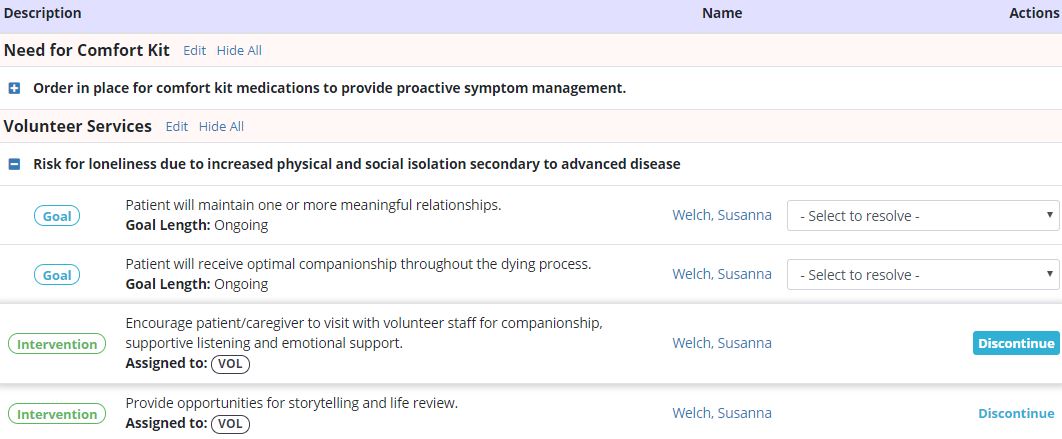Click VOL tag on companionship intervention
Screen dimensions: 1062x439
click(230, 364)
